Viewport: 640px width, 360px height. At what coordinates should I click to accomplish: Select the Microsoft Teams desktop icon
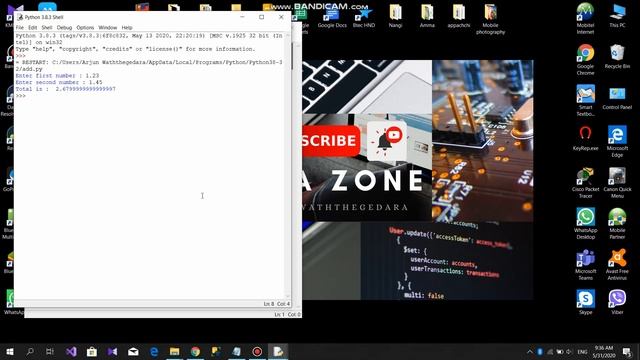pyautogui.click(x=585, y=265)
